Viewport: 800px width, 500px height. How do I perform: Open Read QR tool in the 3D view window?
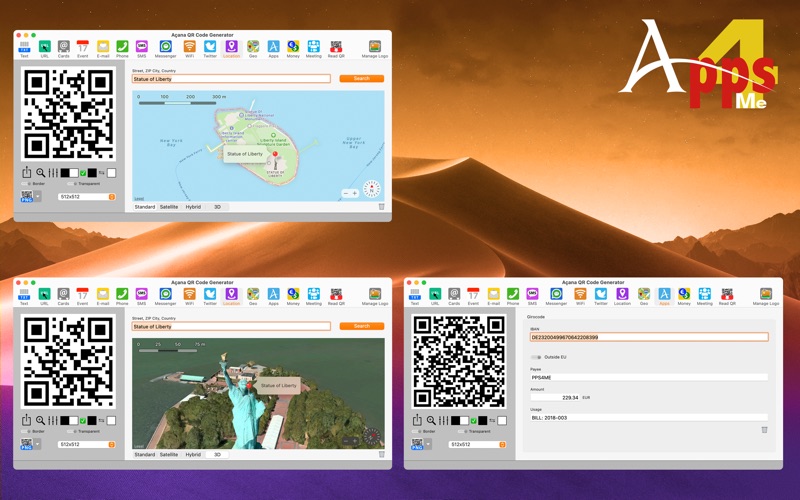(336, 296)
